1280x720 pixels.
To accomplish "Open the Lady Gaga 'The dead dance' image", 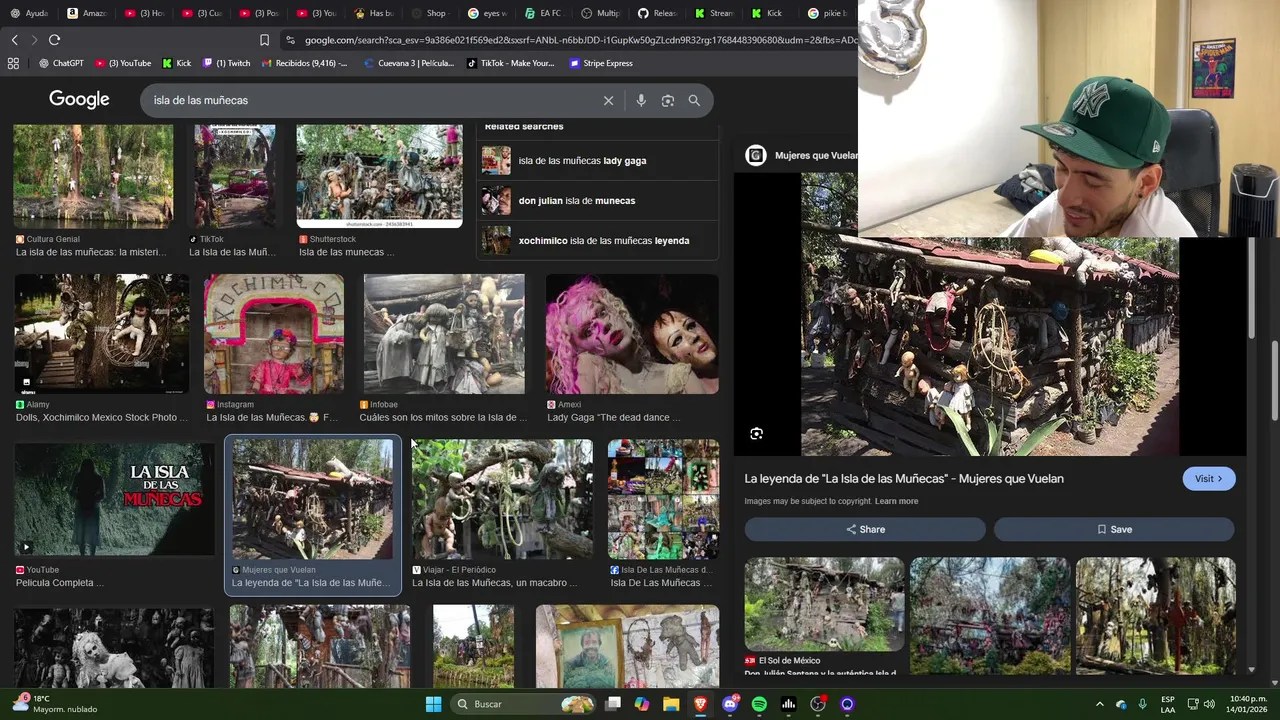I will point(632,334).
